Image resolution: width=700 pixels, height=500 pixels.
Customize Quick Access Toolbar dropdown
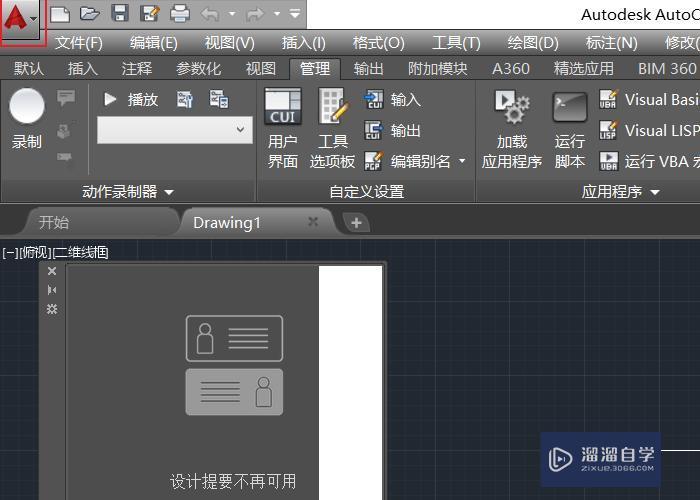click(x=295, y=14)
